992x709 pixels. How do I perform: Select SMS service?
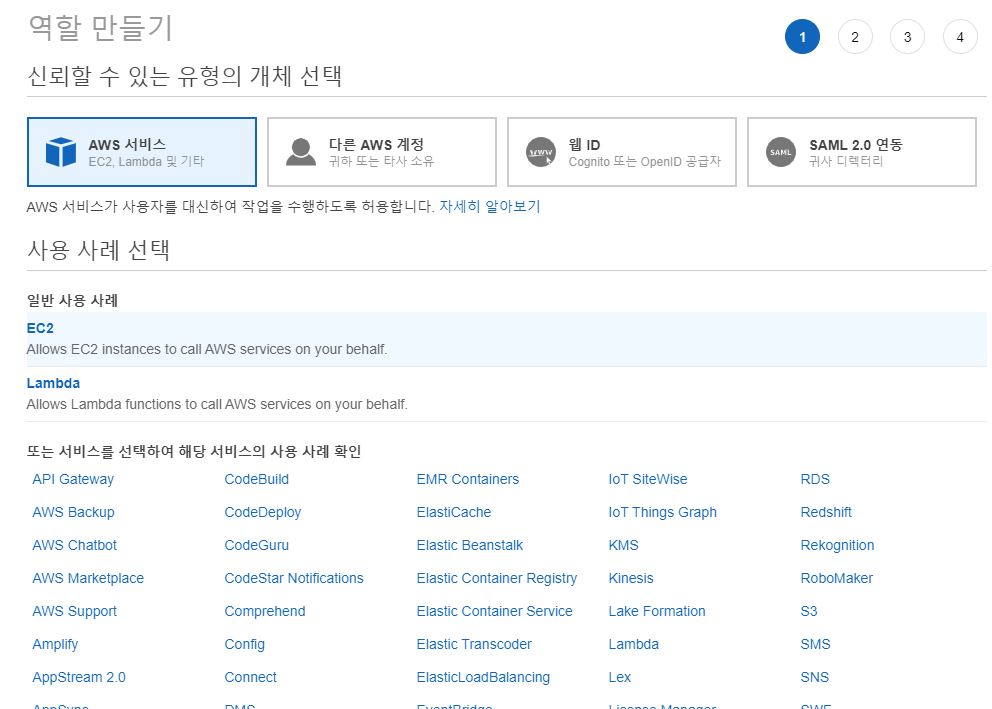click(x=815, y=644)
